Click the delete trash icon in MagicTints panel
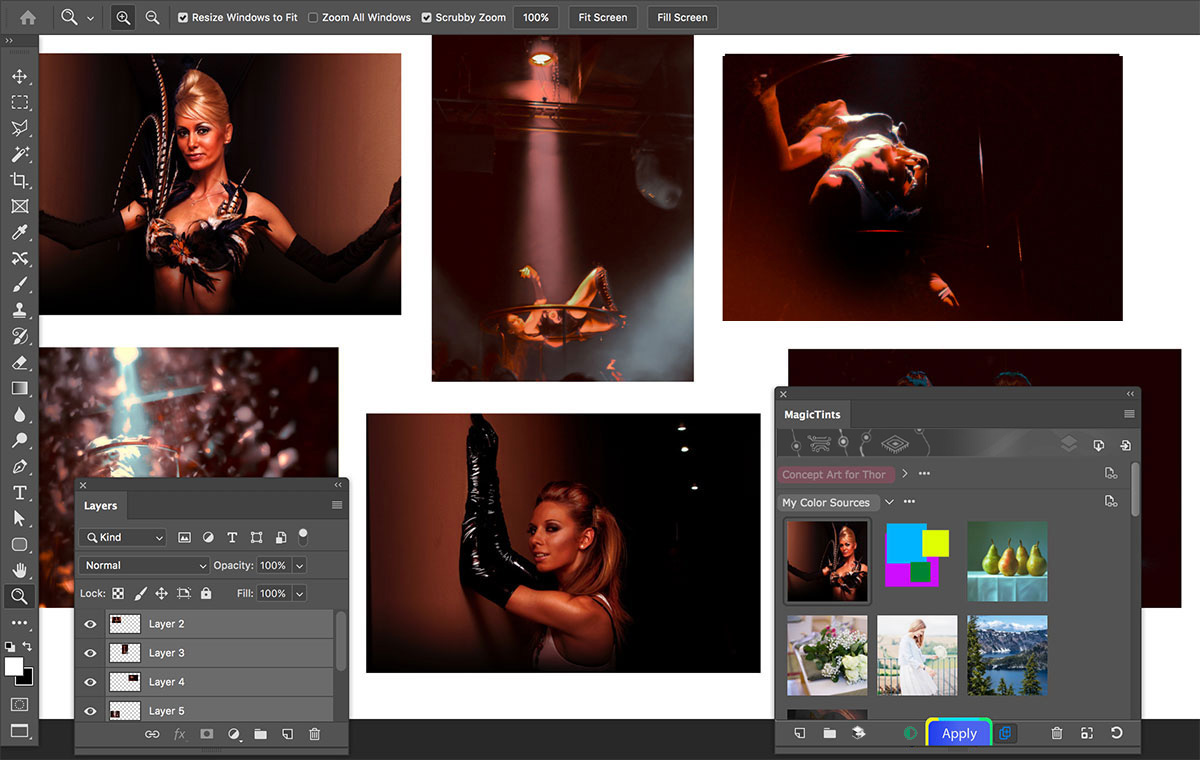1200x760 pixels. [x=1056, y=733]
